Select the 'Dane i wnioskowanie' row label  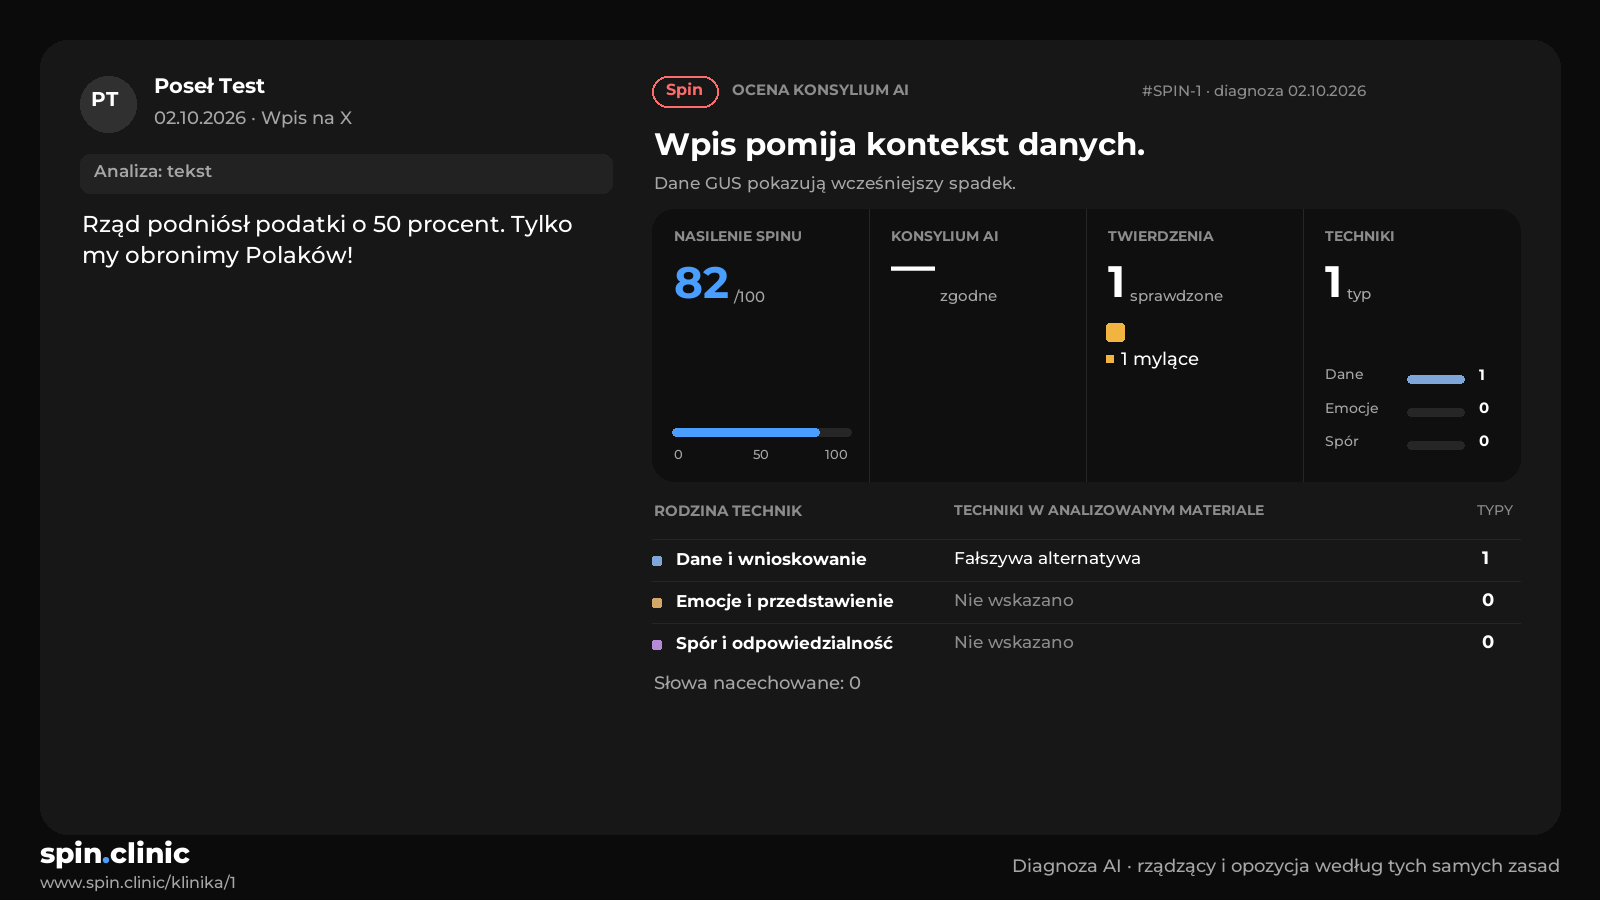pyautogui.click(x=771, y=559)
